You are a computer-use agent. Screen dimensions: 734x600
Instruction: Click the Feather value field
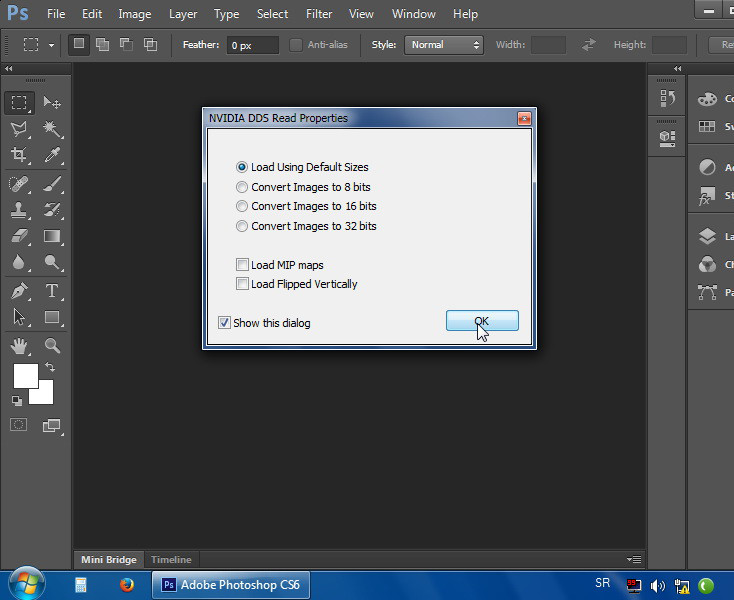pos(253,45)
